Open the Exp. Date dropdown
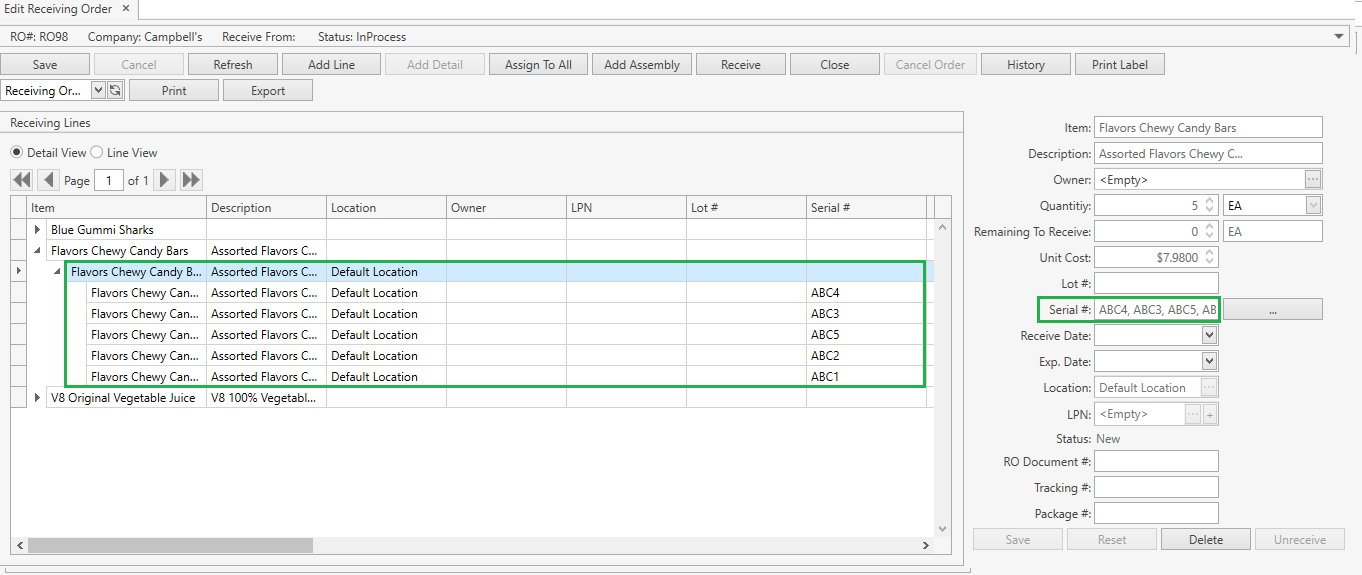This screenshot has height=575, width=1362. click(x=1209, y=362)
